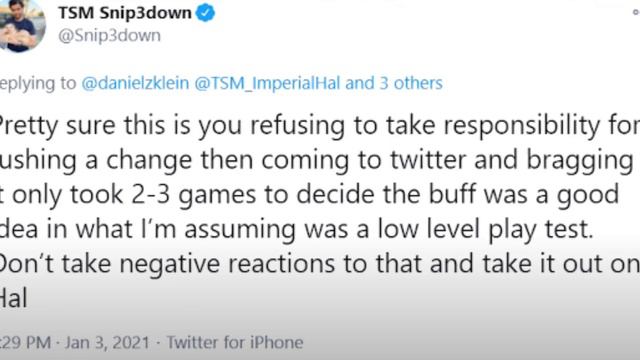
Task: Click the TSM Snip3down display name
Action: [125, 13]
